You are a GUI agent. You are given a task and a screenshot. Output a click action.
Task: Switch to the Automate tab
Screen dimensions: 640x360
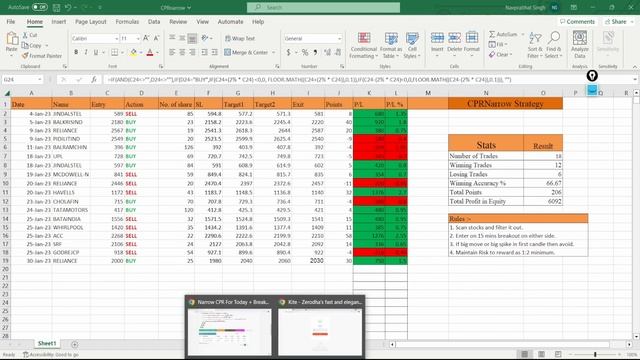[230, 22]
